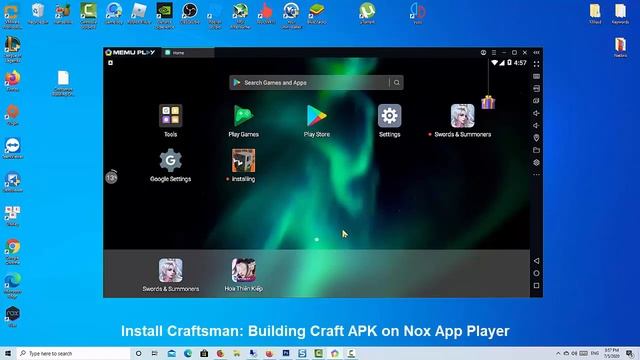
Task: Open the TeamViewer desktop shortcut
Action: click(13, 148)
